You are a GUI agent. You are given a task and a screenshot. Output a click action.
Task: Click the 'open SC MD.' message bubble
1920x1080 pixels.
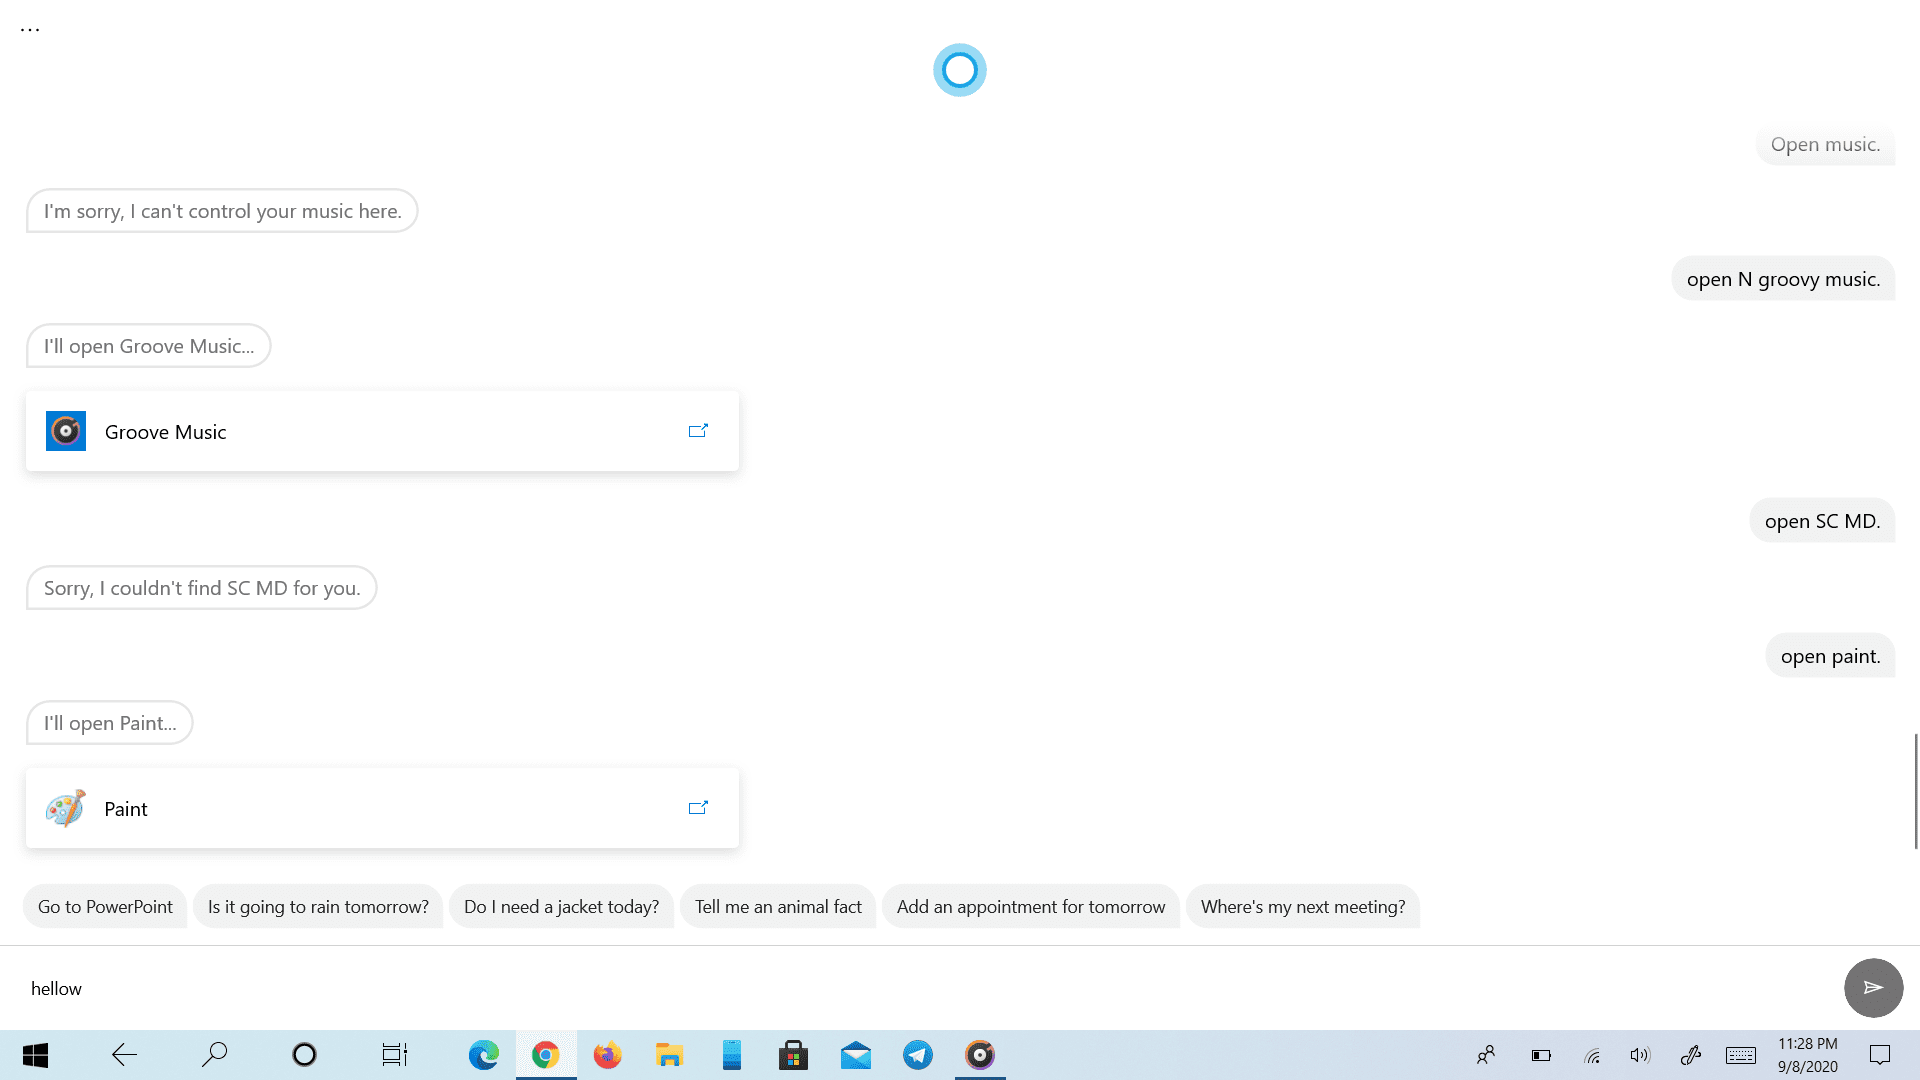click(1822, 521)
